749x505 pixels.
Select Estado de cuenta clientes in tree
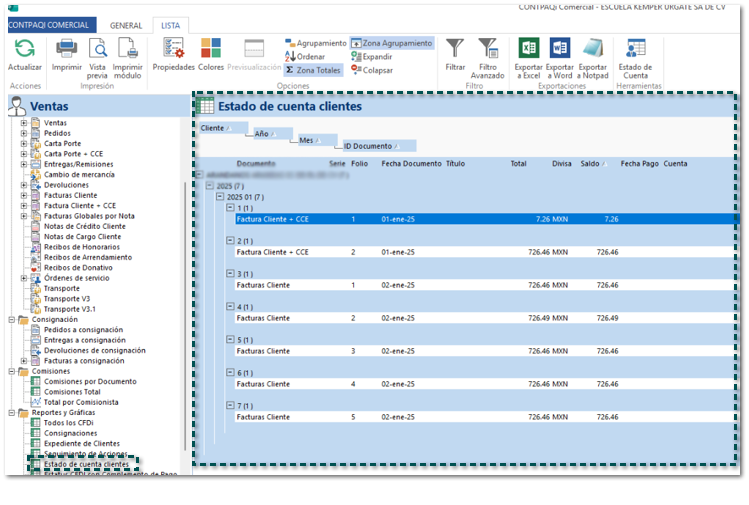(x=86, y=464)
